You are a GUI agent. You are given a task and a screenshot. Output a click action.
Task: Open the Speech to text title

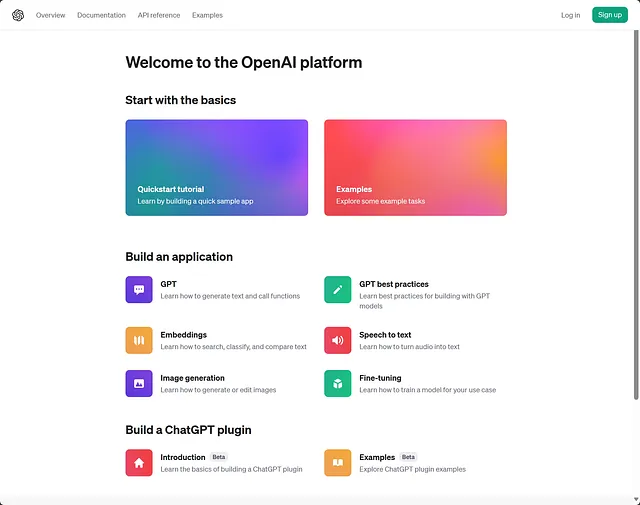pos(385,335)
